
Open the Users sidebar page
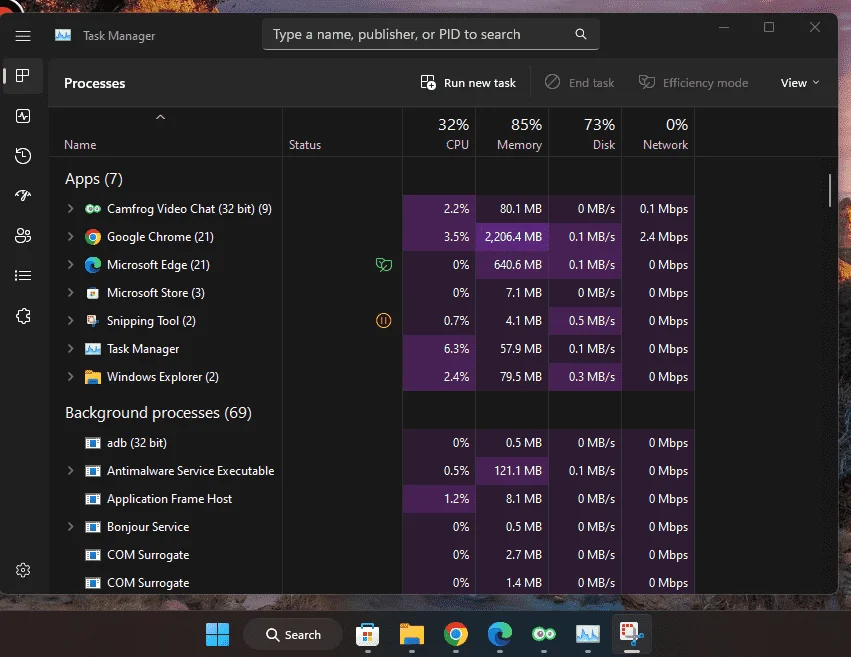coord(23,235)
